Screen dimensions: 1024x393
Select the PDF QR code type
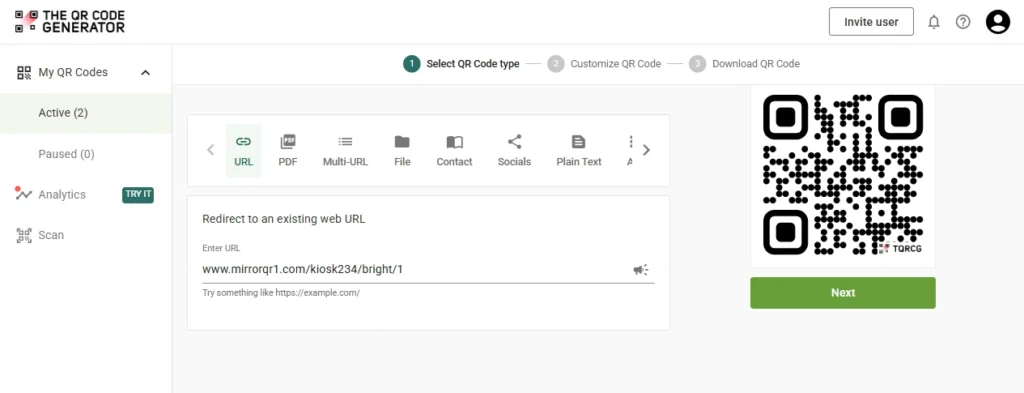coord(288,151)
